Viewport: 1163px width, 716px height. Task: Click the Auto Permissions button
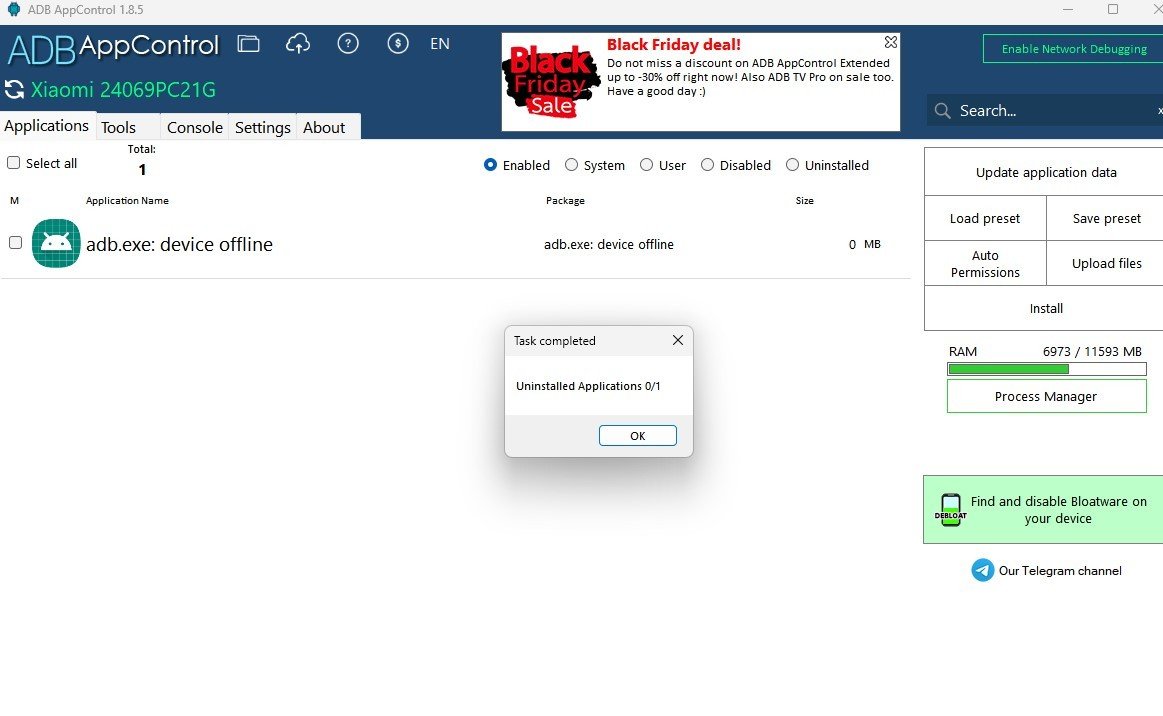coord(985,263)
